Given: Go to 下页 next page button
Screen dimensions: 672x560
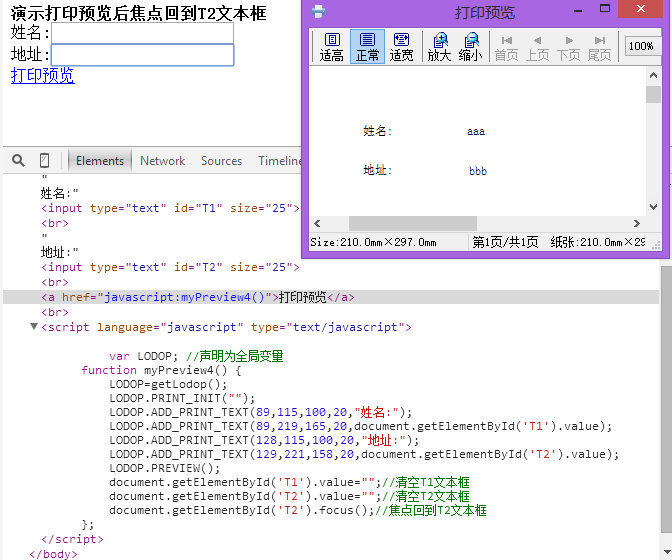Looking at the screenshot, I should [x=568, y=48].
